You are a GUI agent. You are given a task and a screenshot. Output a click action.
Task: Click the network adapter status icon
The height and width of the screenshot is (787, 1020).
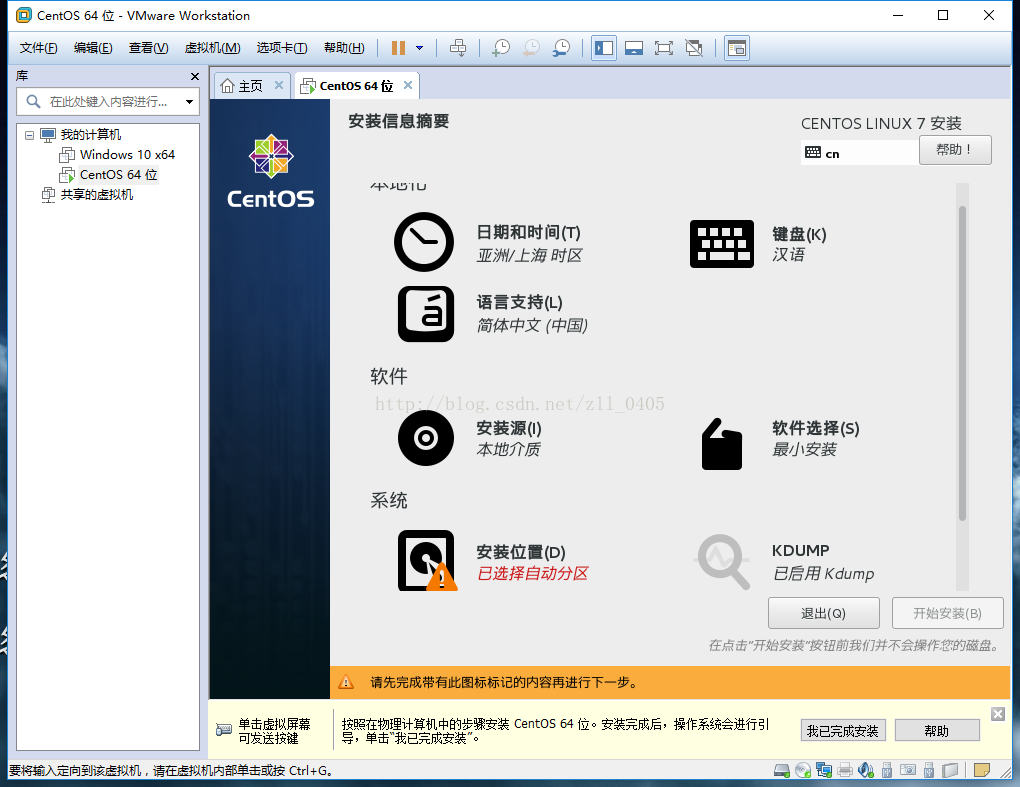[x=824, y=771]
